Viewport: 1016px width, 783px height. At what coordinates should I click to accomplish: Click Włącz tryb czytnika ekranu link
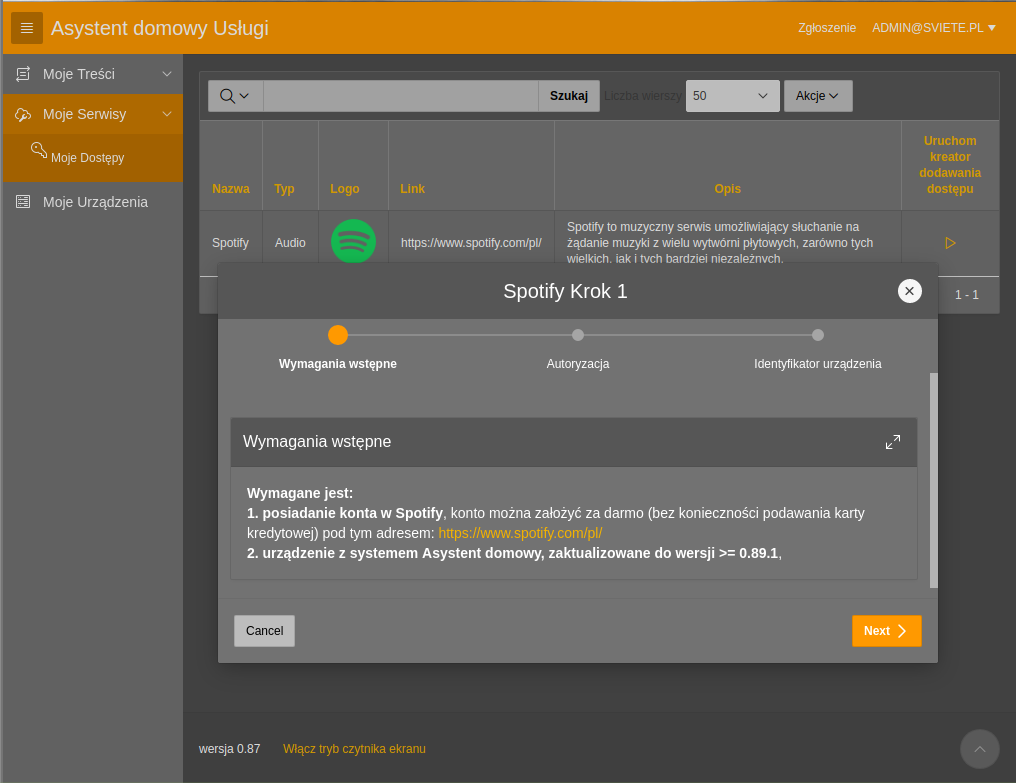pyautogui.click(x=354, y=749)
